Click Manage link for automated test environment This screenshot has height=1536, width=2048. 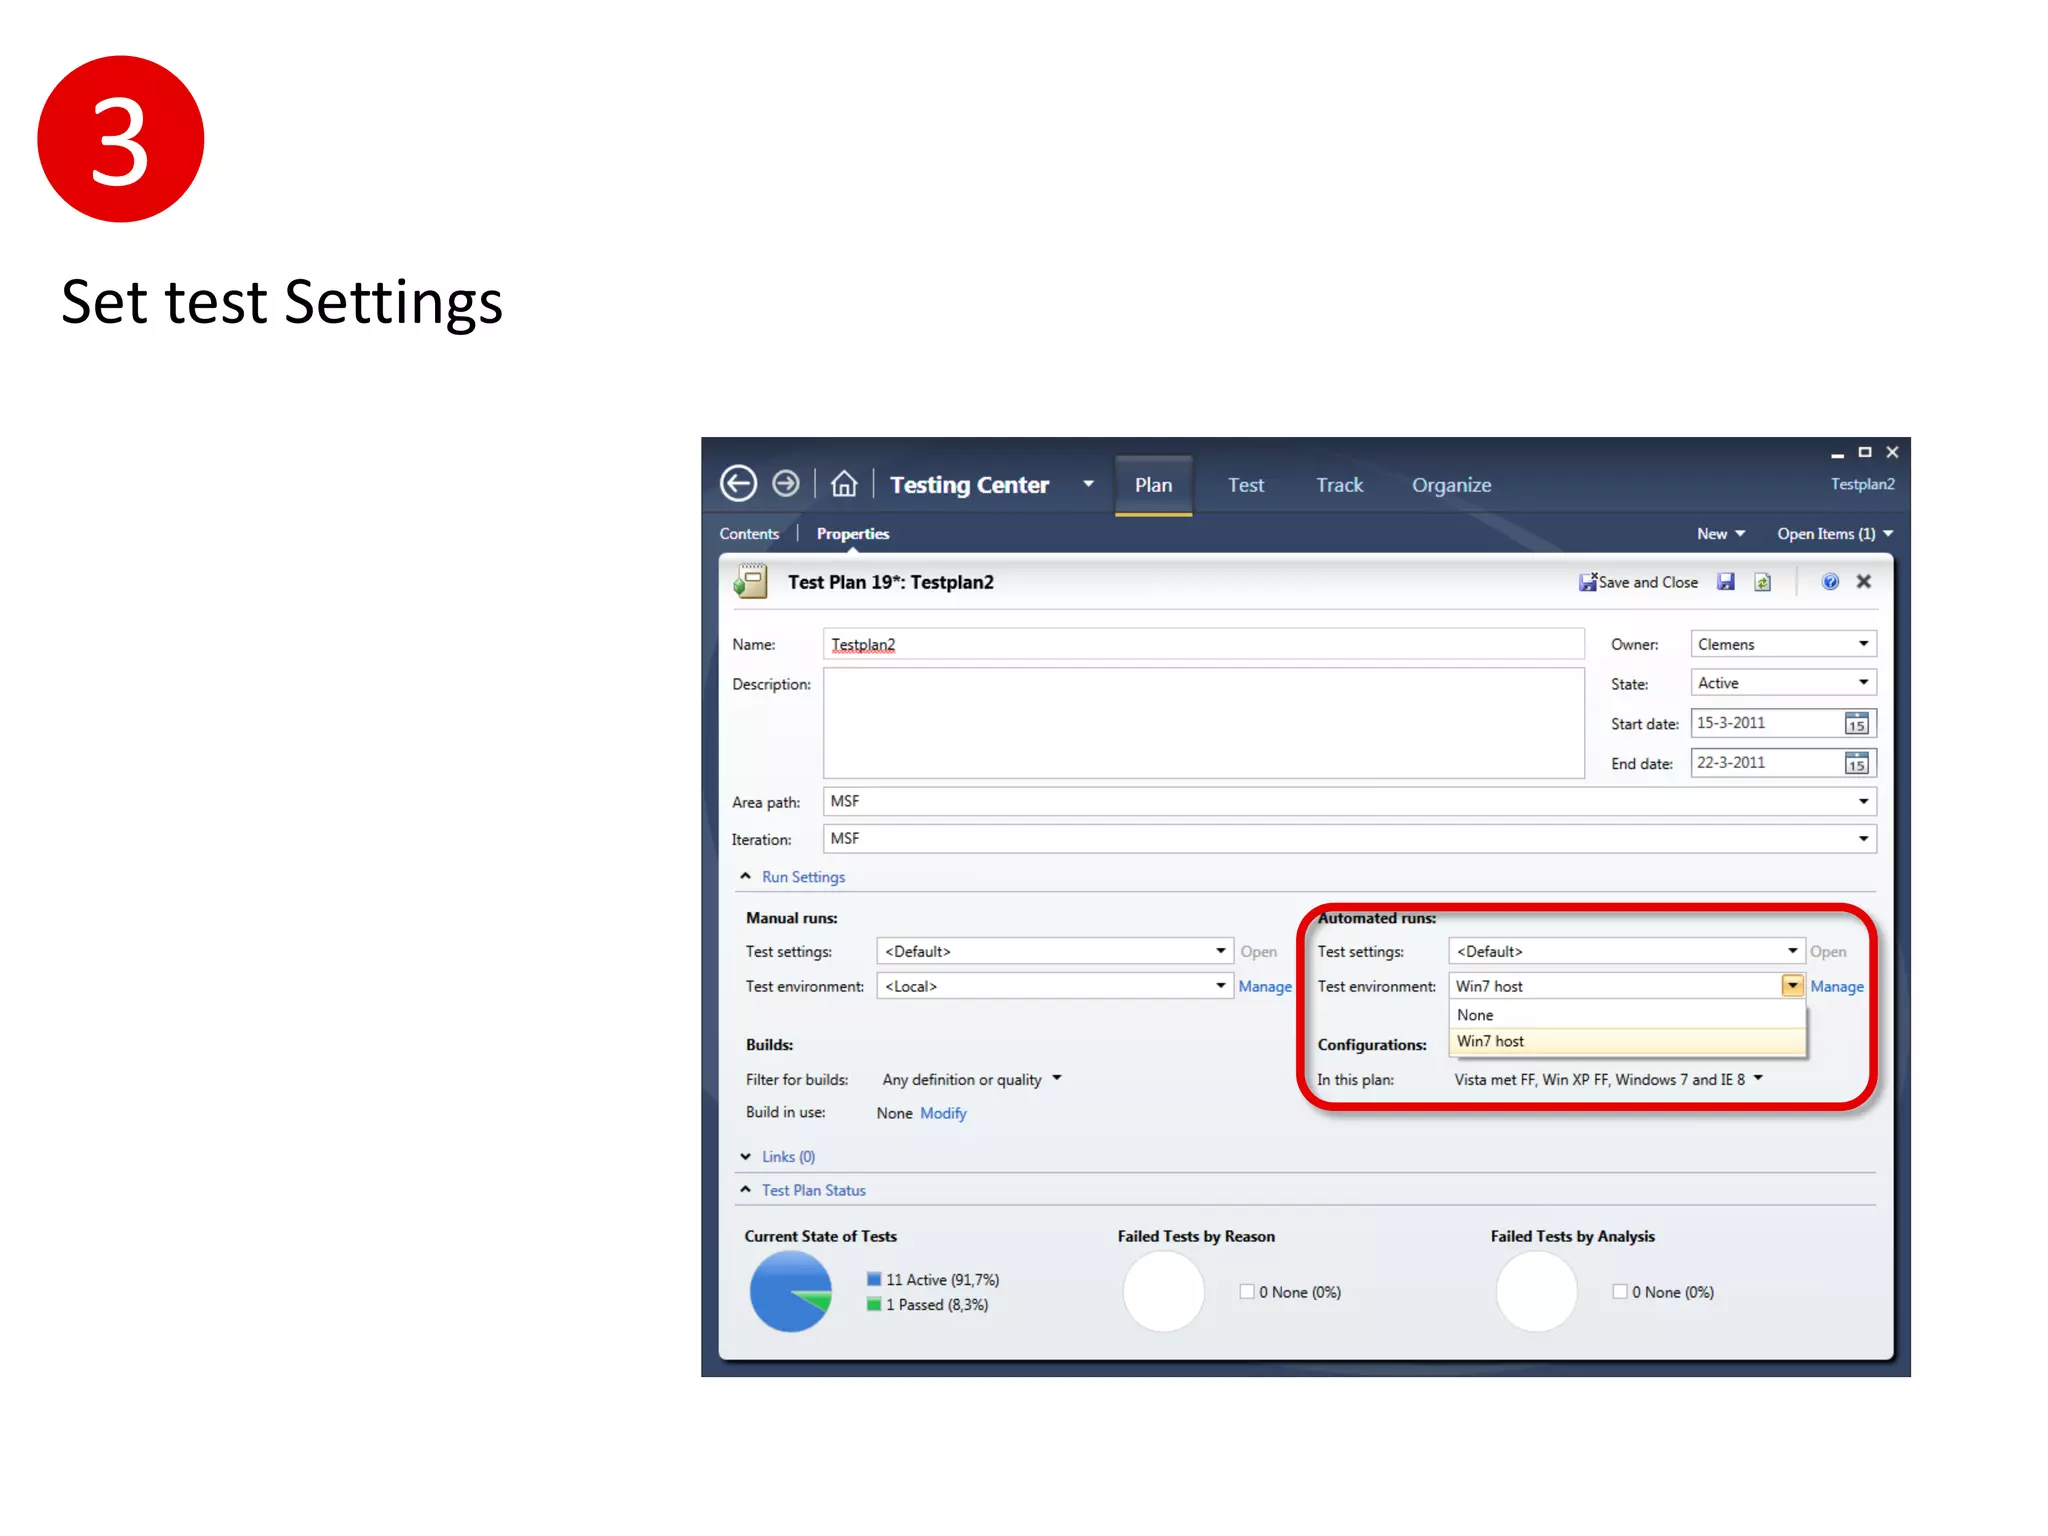tap(1837, 987)
